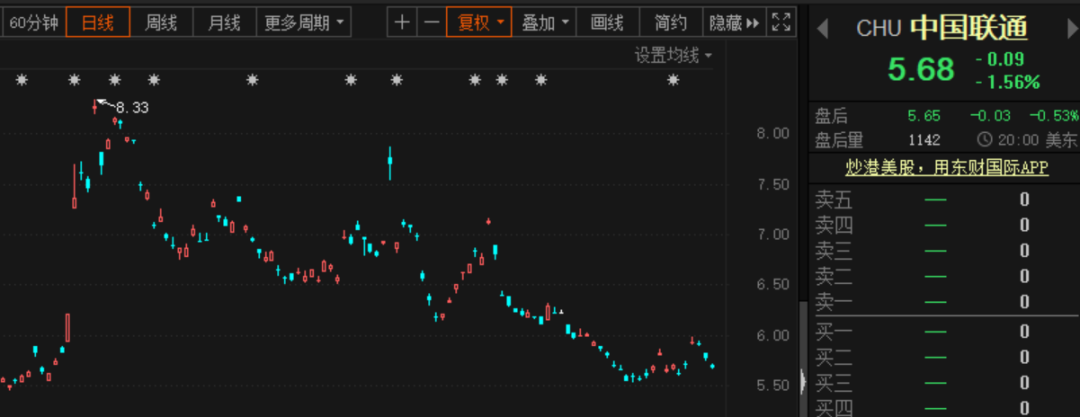Switch to the 周线 weekly chart
Screen dimensions: 1080x417
[161, 23]
